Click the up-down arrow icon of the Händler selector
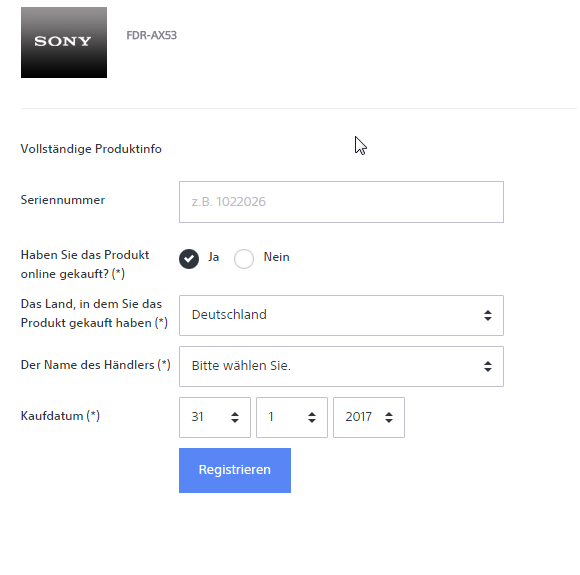Screen dimensions: 580x575 point(488,366)
